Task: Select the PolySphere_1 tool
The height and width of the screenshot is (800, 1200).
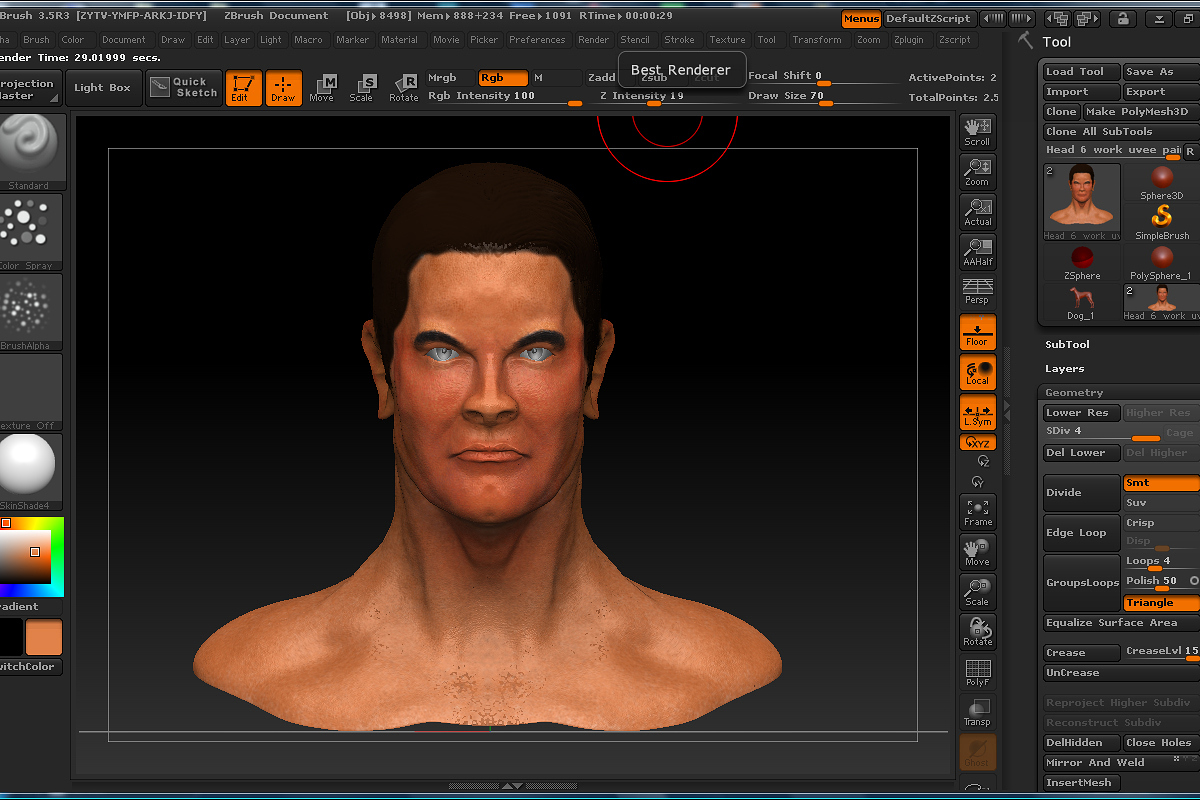Action: (x=1161, y=263)
